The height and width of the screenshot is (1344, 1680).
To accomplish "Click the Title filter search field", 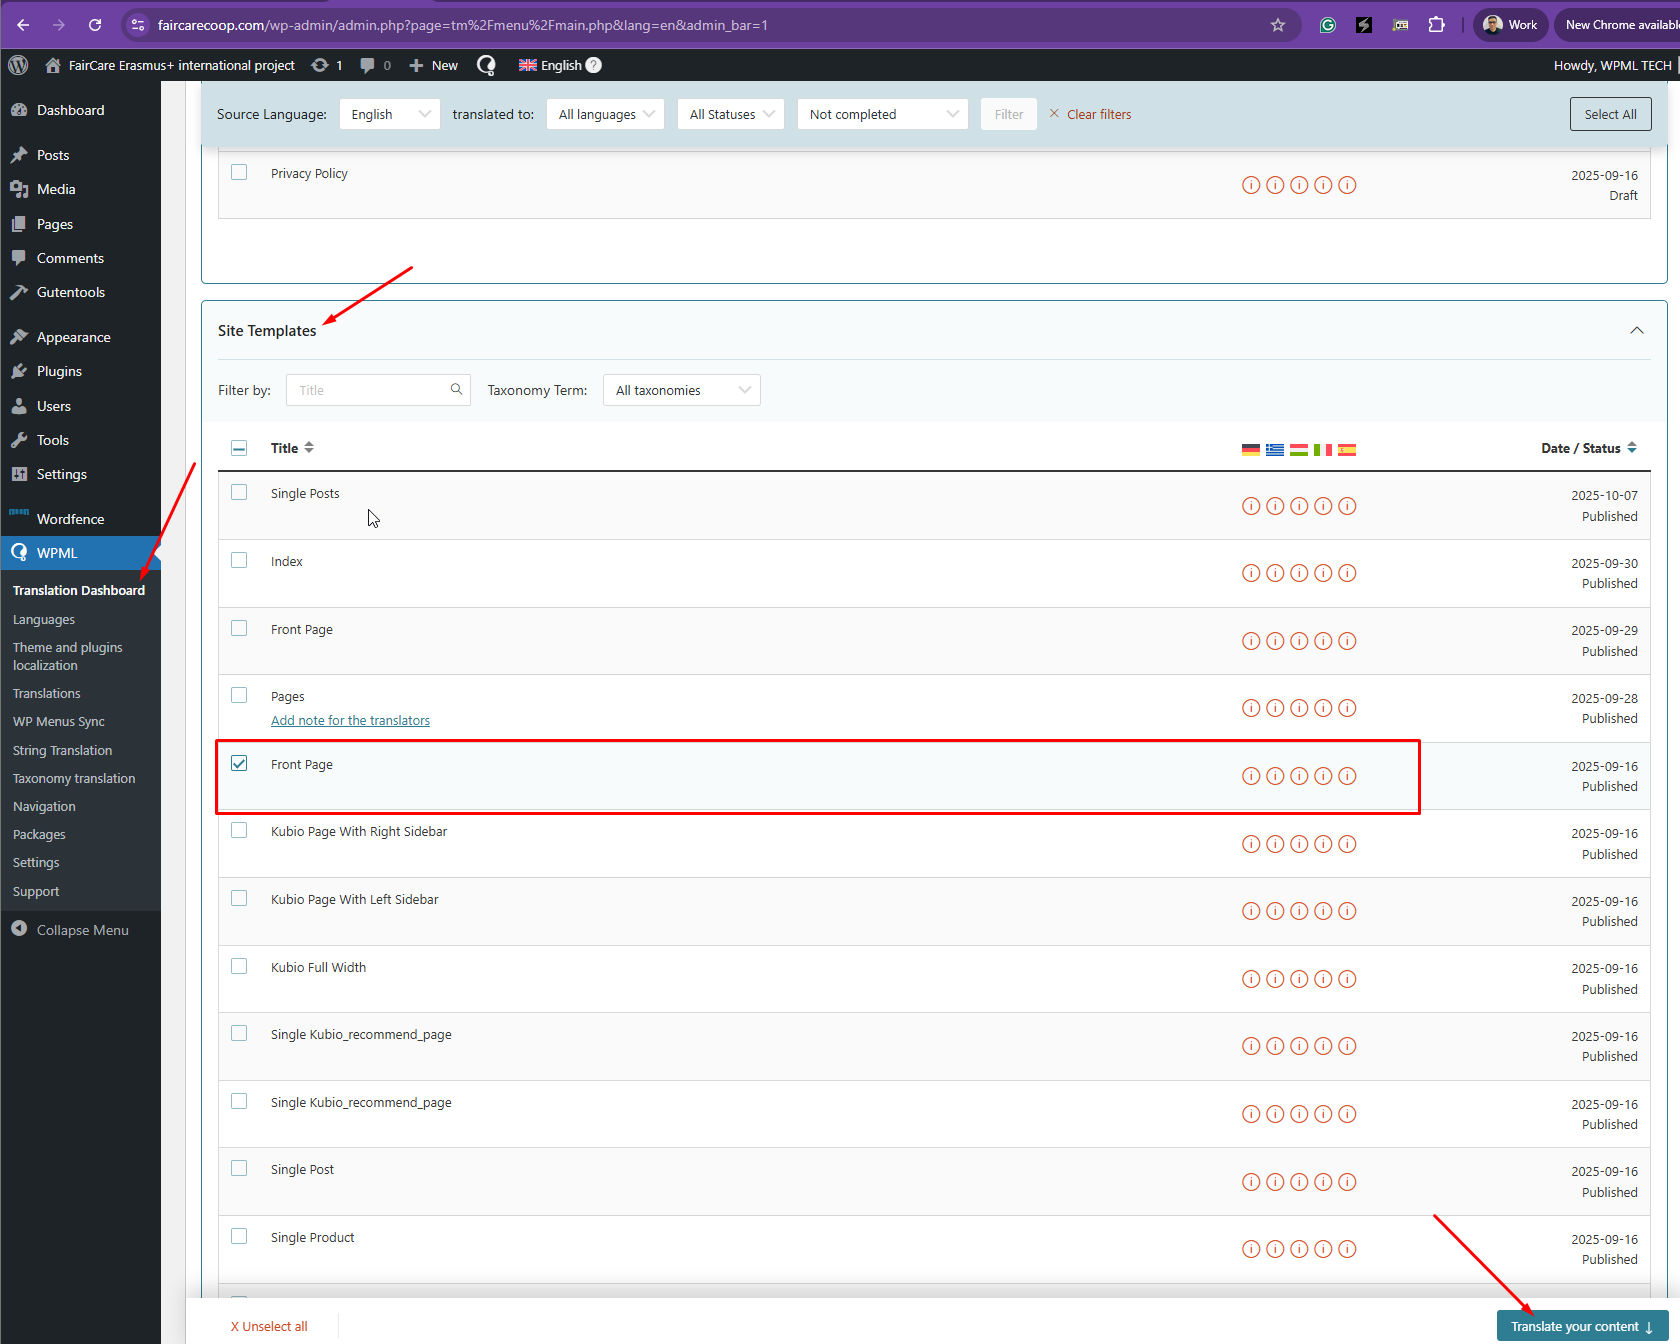I will pos(370,390).
